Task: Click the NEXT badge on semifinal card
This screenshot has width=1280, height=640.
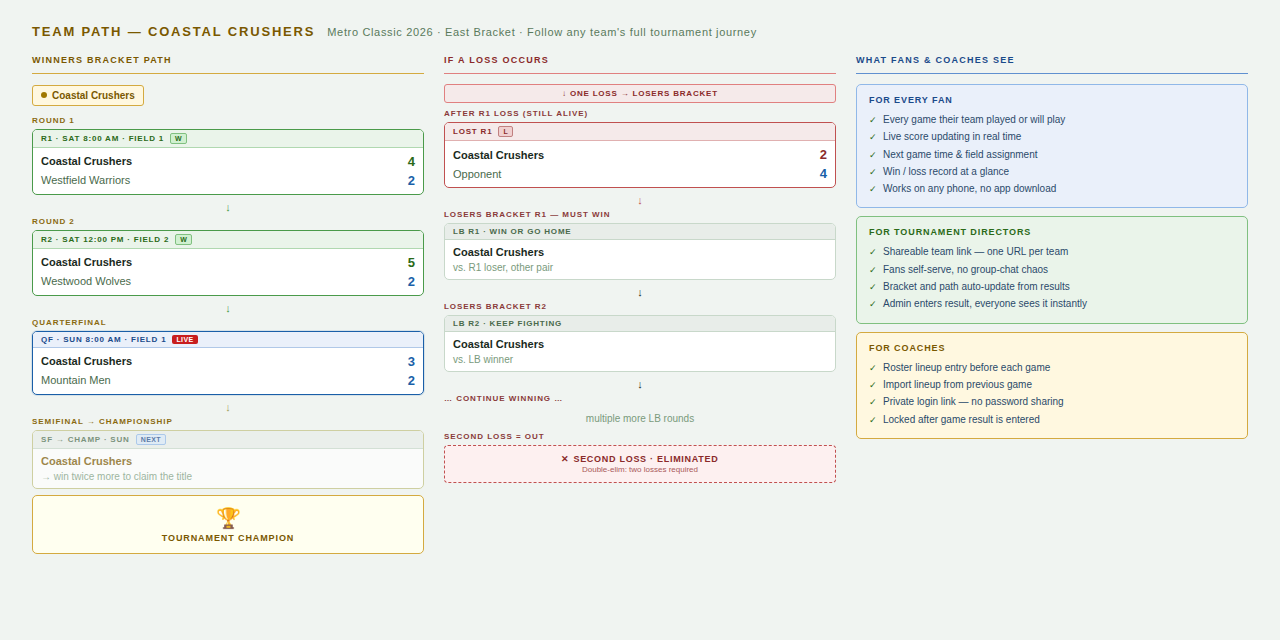Action: point(151,439)
